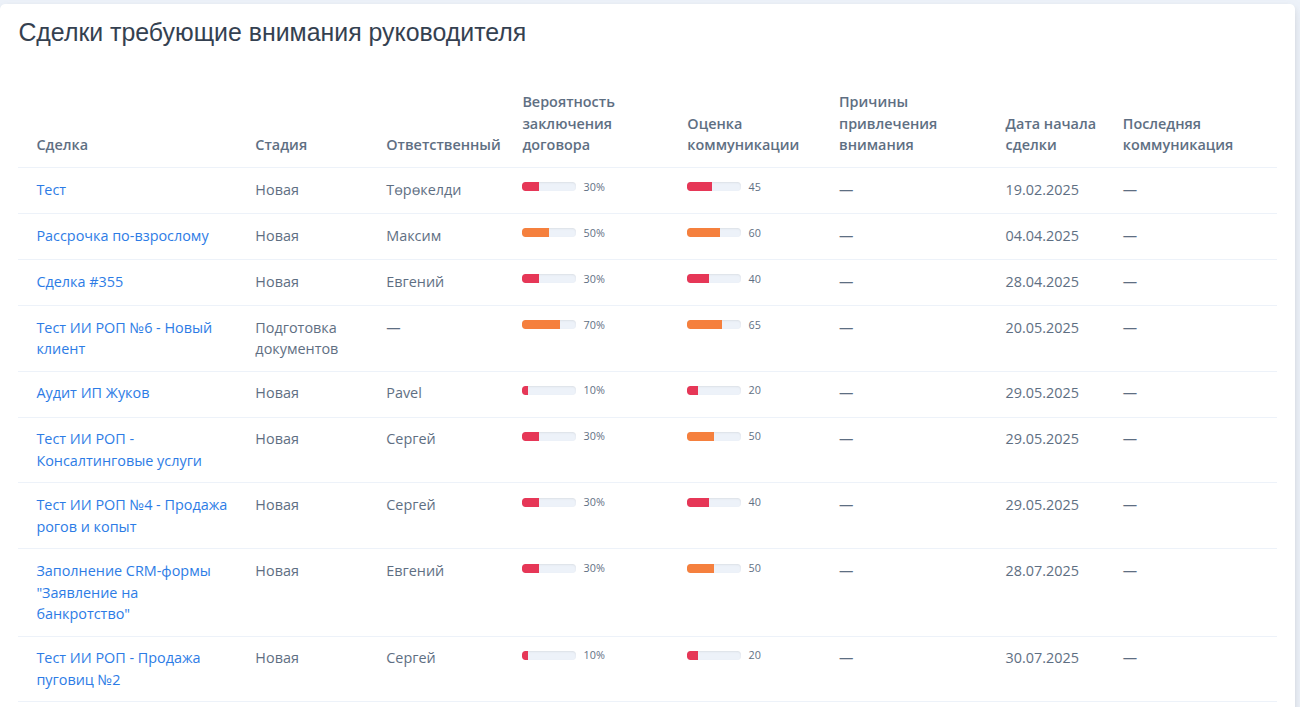Click the 70% contract probability bar

point(549,325)
